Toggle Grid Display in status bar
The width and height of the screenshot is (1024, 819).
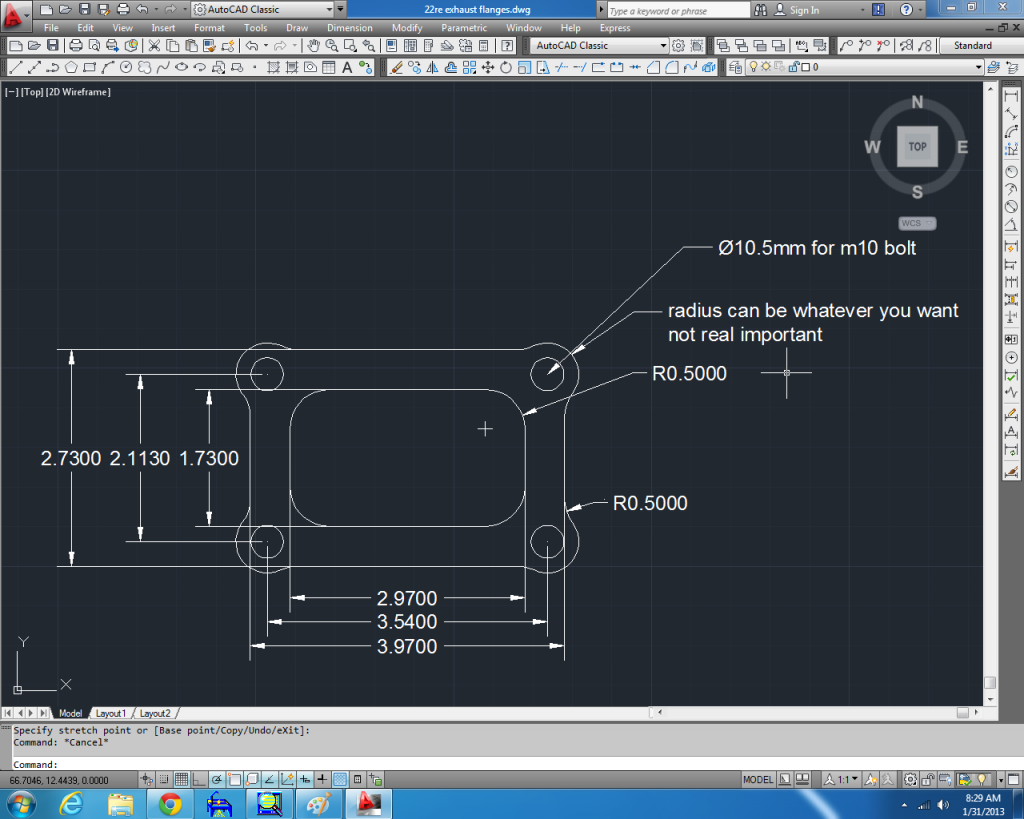[182, 779]
